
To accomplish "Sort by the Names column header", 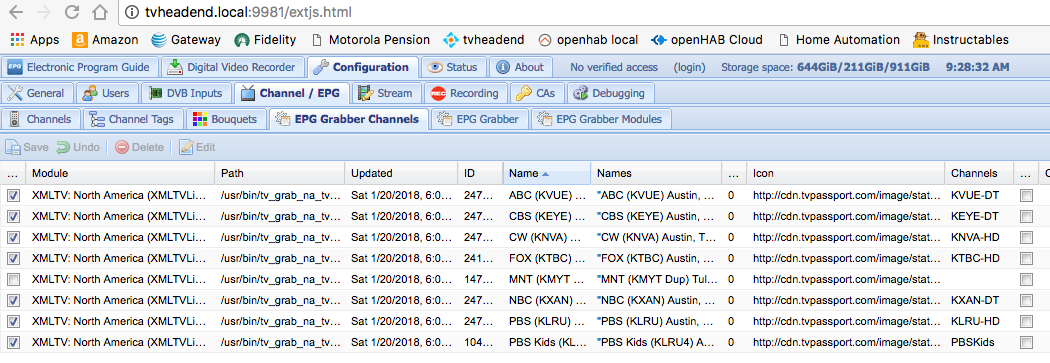I will (656, 173).
